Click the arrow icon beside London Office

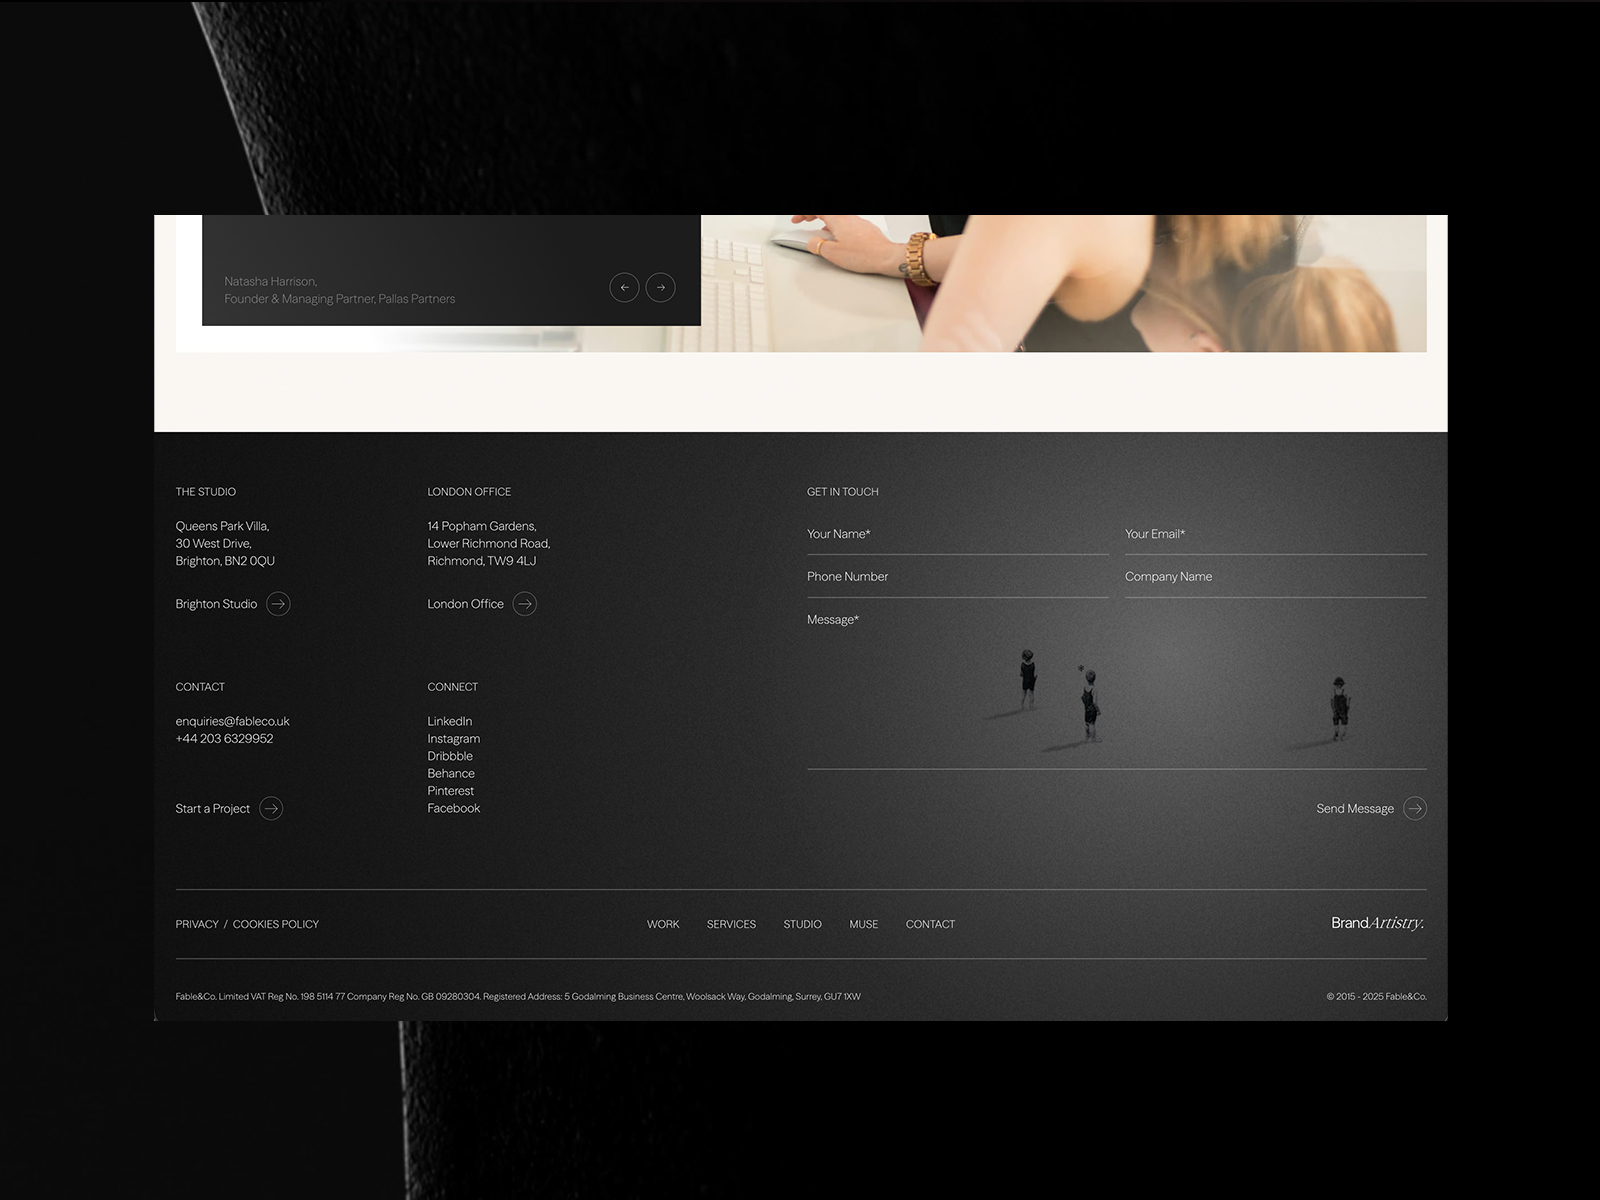pyautogui.click(x=525, y=604)
